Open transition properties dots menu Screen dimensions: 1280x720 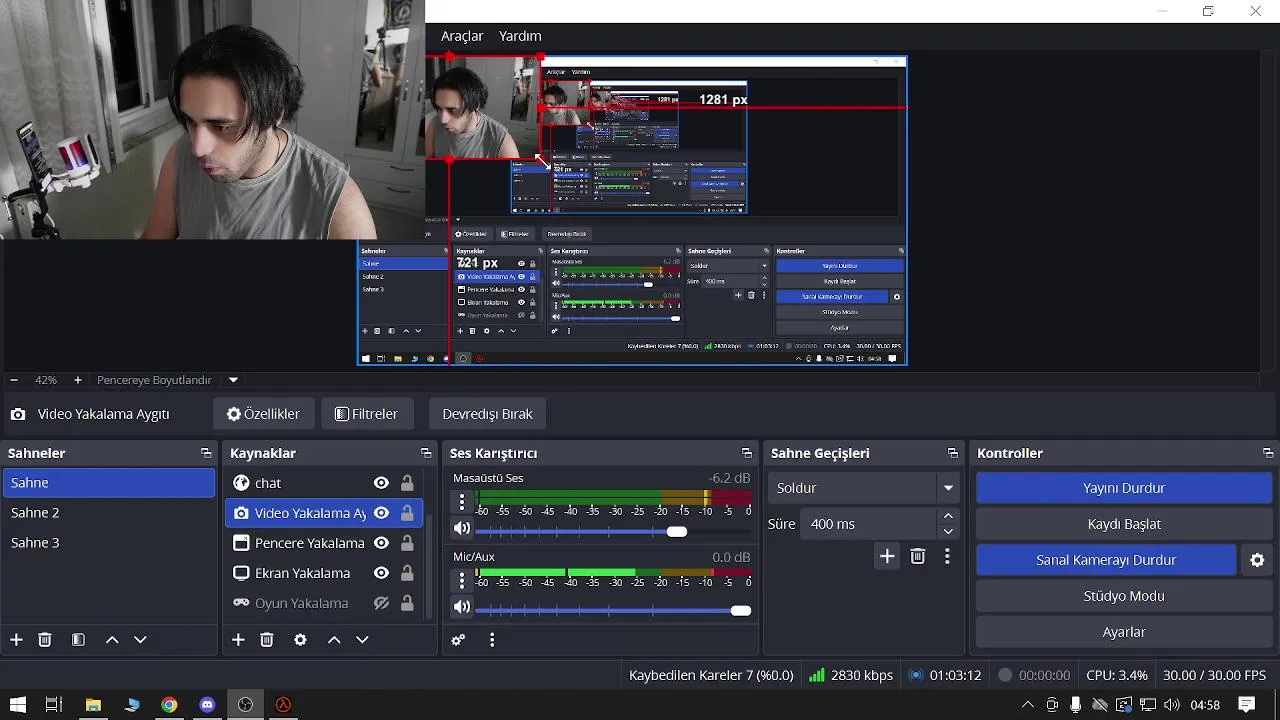(x=947, y=557)
